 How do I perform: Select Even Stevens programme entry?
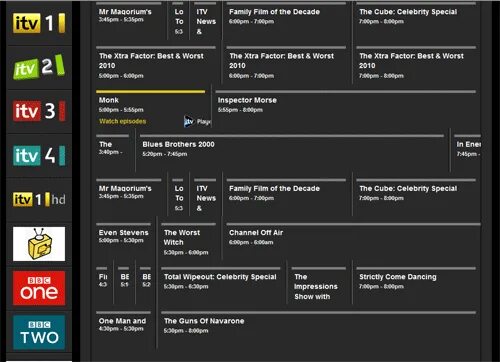click(123, 240)
